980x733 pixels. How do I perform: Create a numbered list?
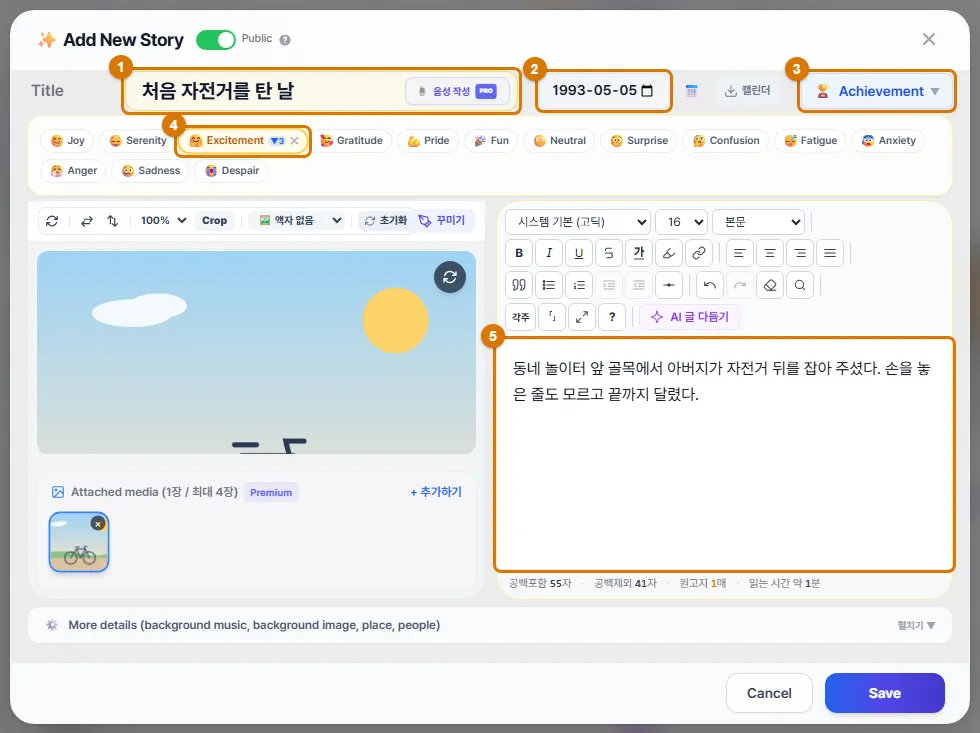579,285
